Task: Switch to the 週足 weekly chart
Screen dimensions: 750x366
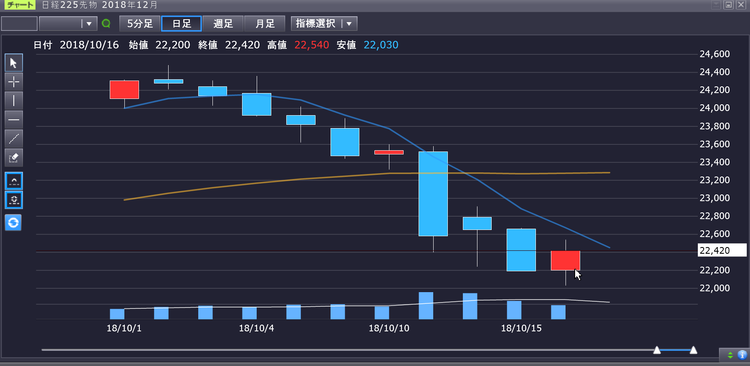Action: click(x=223, y=23)
